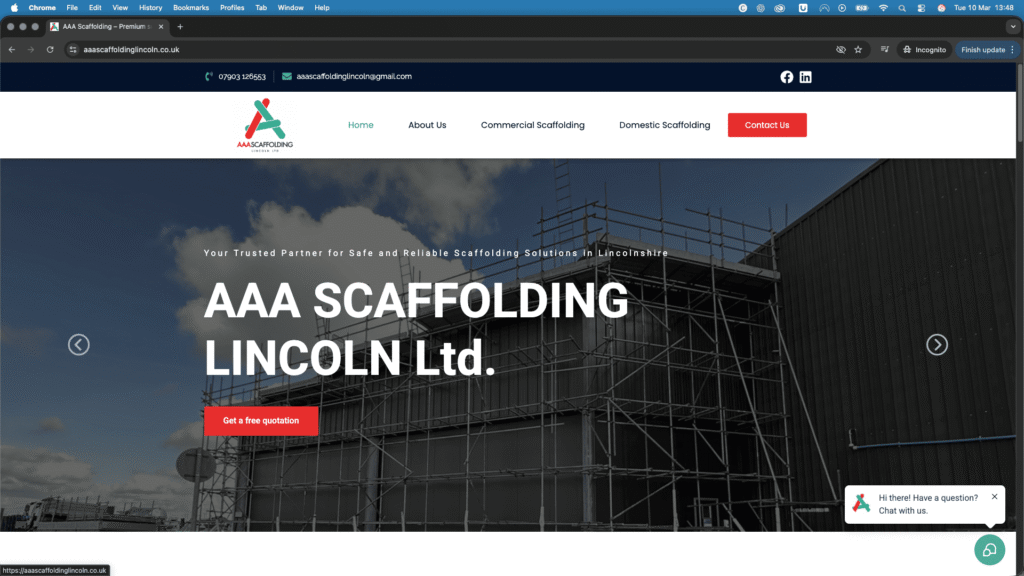
Task: Select the Commercial Scaffolding nav item
Action: [x=532, y=125]
